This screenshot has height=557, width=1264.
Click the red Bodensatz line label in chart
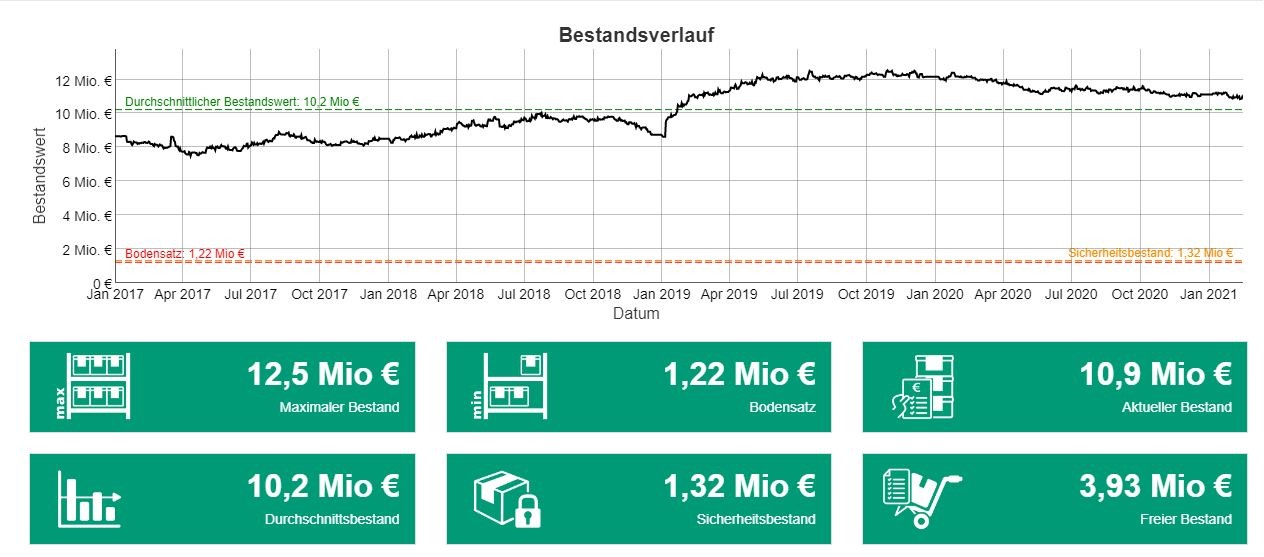(185, 254)
